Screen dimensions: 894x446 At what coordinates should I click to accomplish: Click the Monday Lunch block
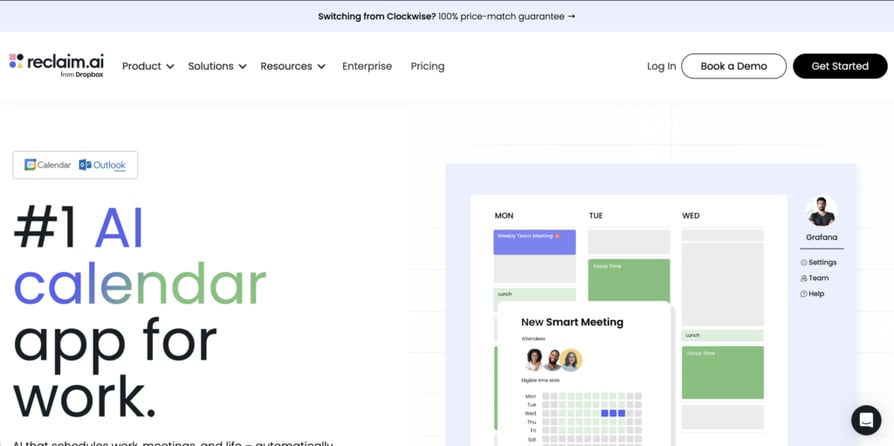click(534, 295)
